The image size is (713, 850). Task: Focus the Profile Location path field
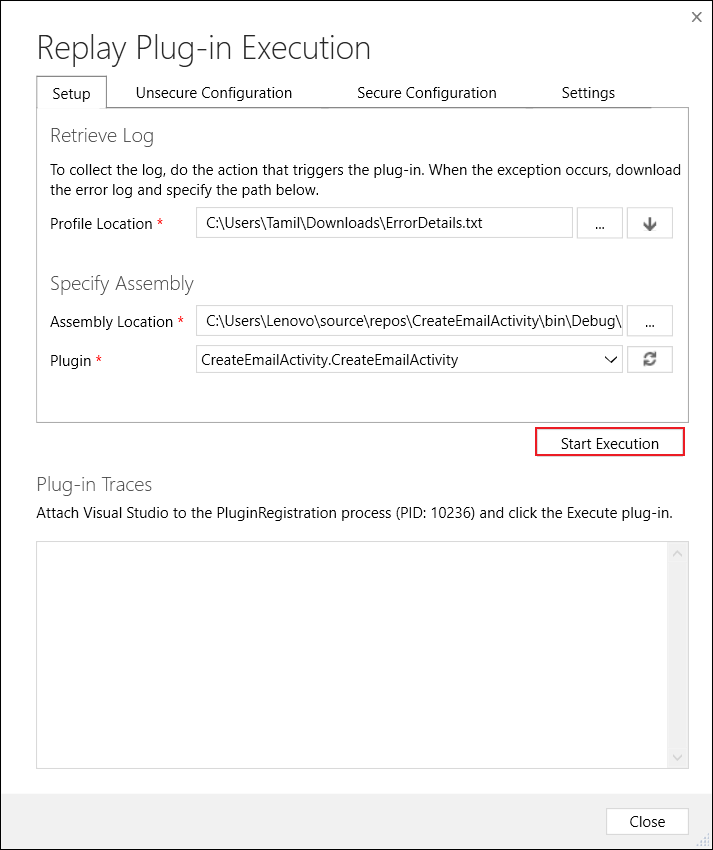point(384,223)
